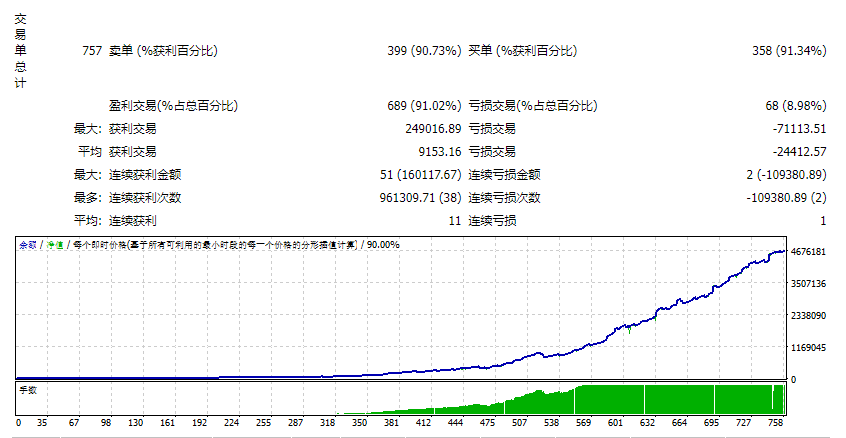The width and height of the screenshot is (846, 438).
Task: Click the vertical 交易单总计 heading
Action: 21,52
